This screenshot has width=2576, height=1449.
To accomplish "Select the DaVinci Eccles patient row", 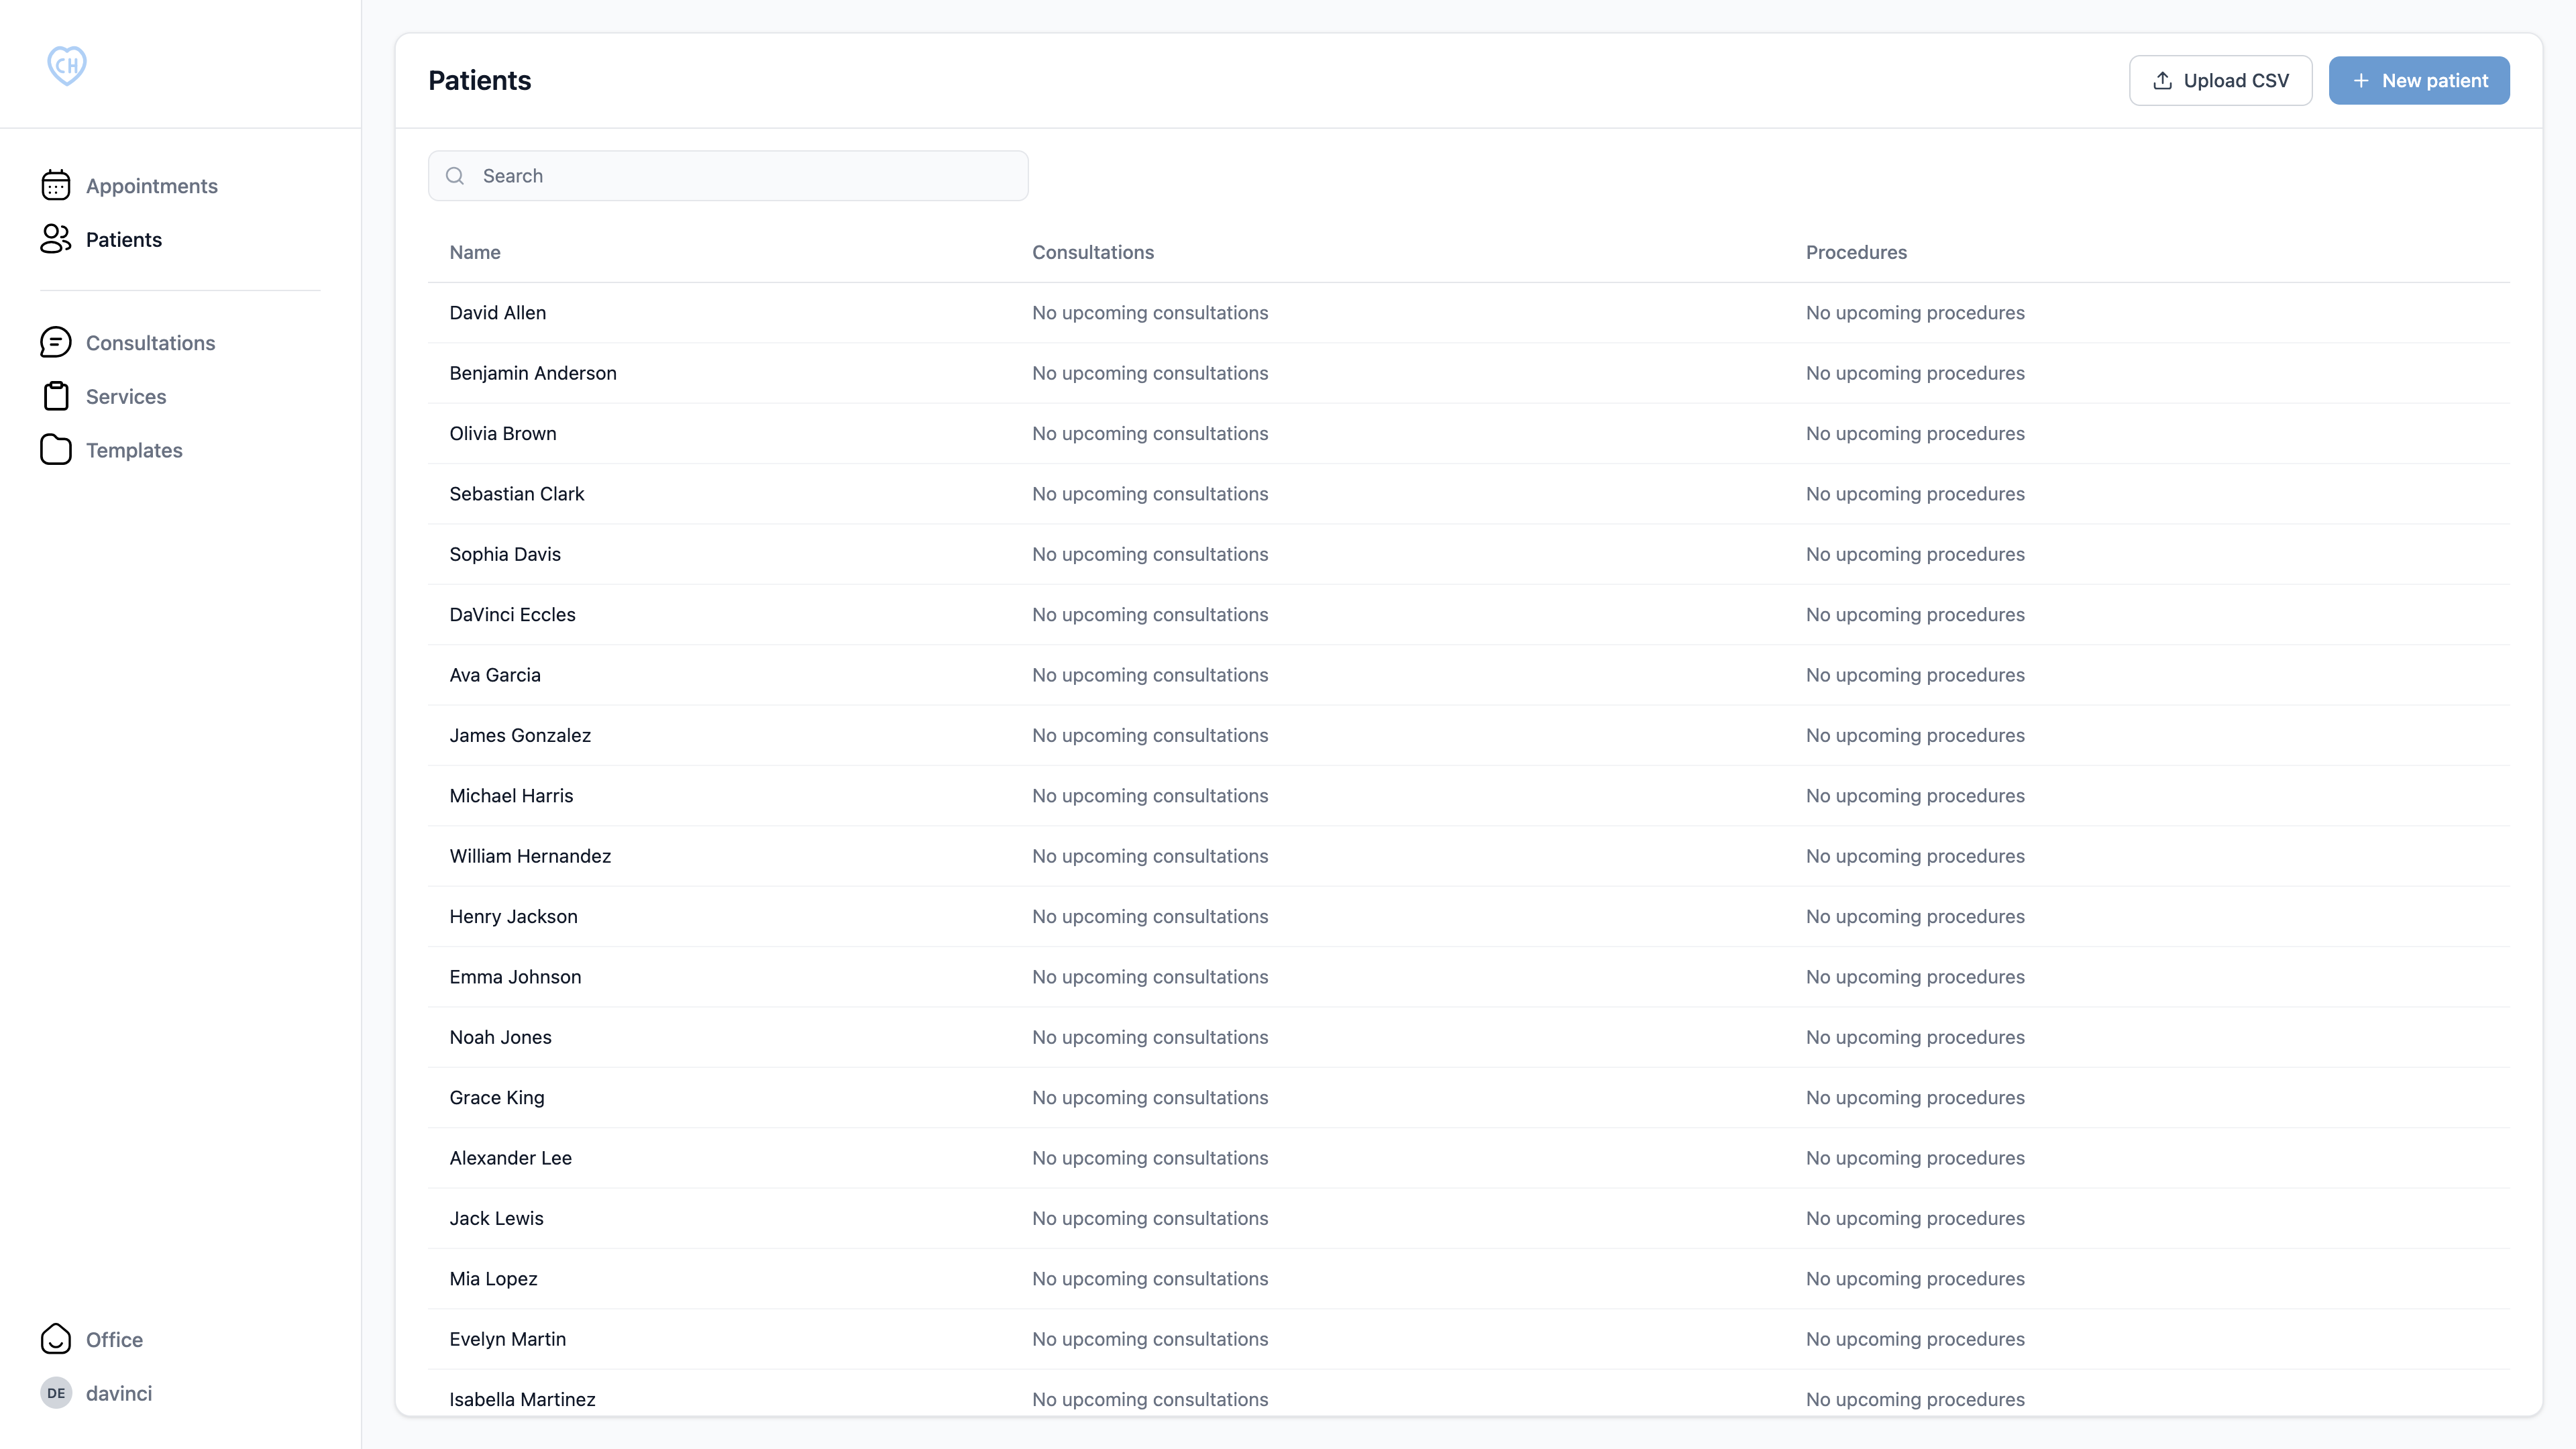I will [x=512, y=615].
